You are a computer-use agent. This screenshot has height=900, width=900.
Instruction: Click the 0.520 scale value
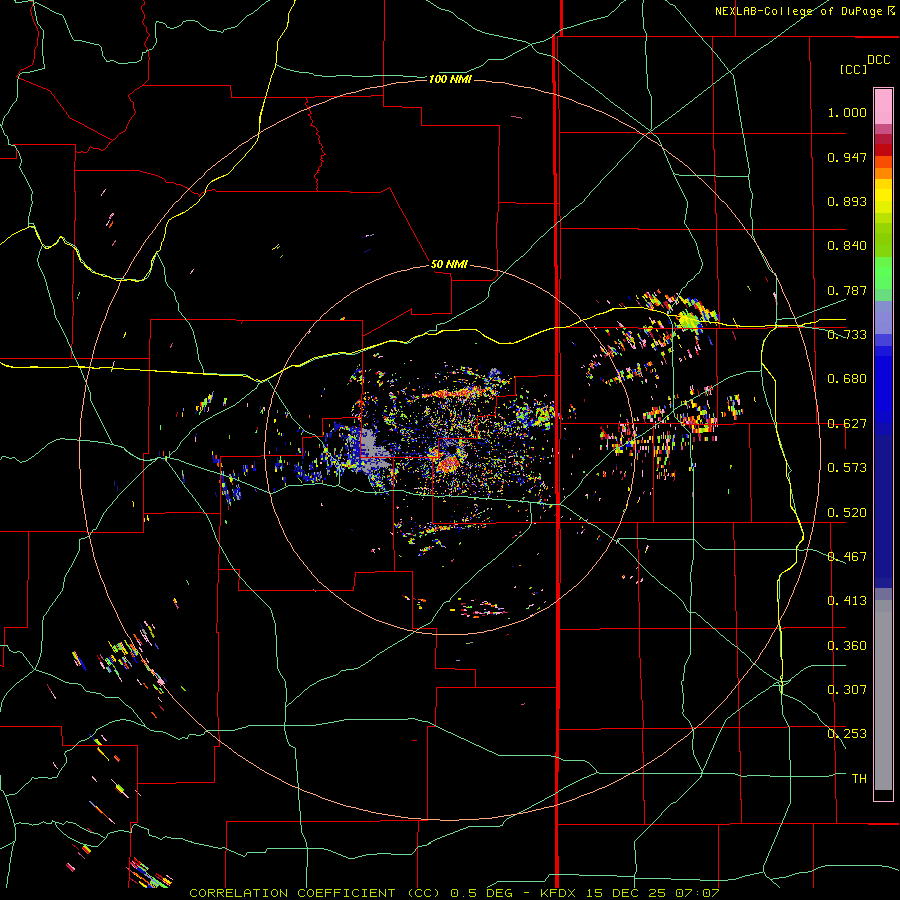point(847,513)
